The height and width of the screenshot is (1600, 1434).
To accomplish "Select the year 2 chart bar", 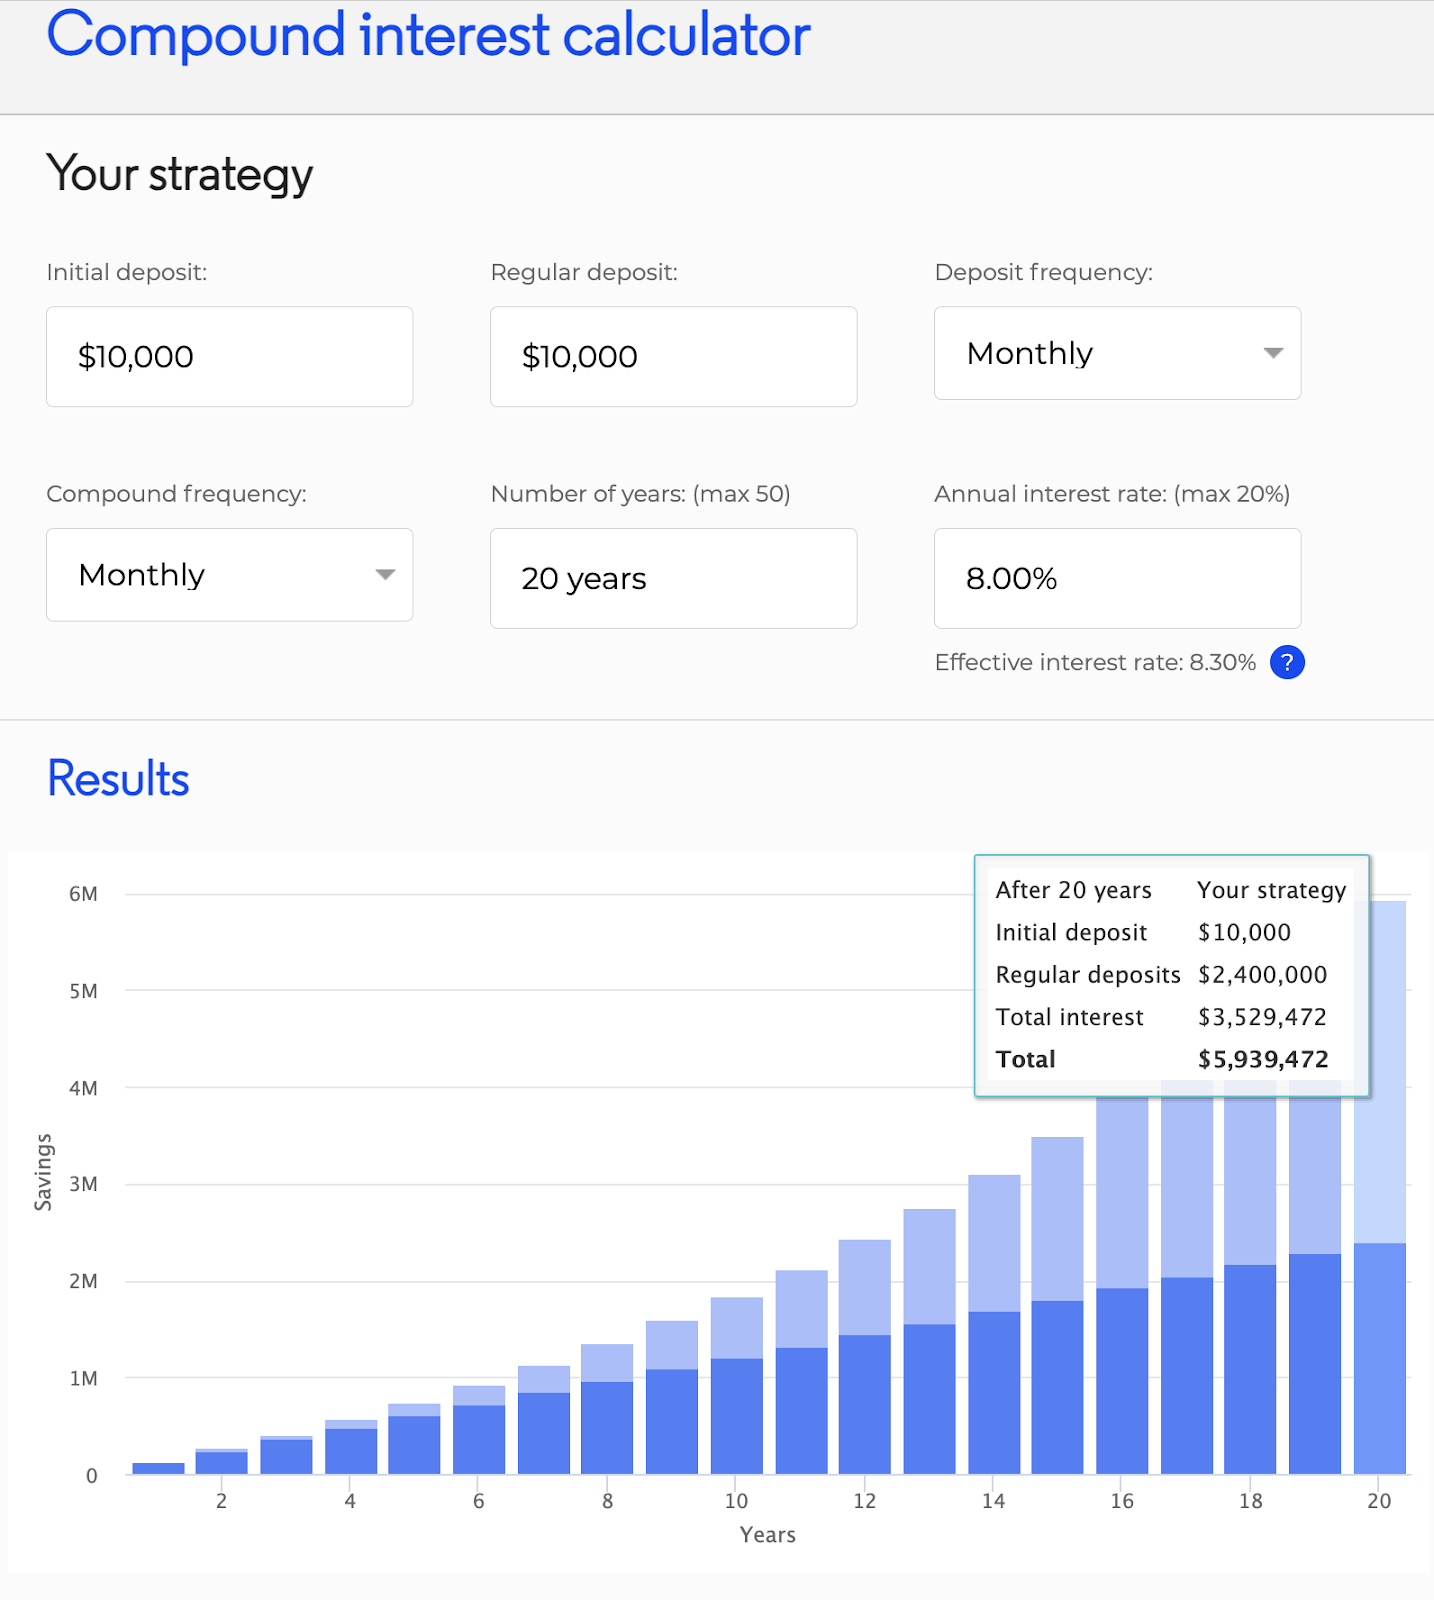I will pyautogui.click(x=221, y=1461).
